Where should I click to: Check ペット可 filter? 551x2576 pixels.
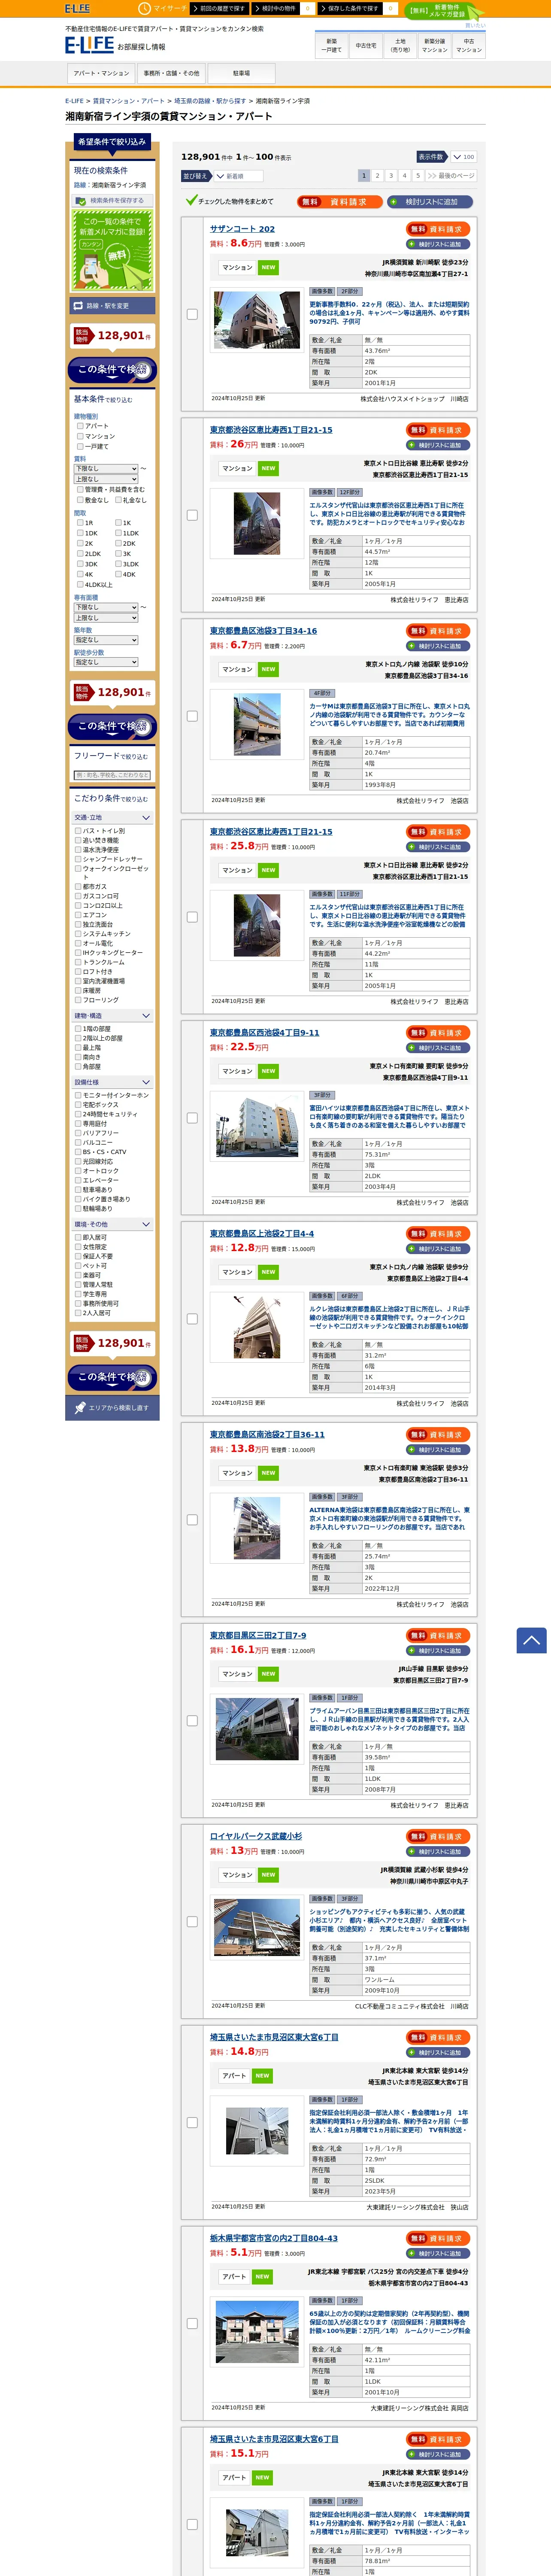coord(78,1266)
